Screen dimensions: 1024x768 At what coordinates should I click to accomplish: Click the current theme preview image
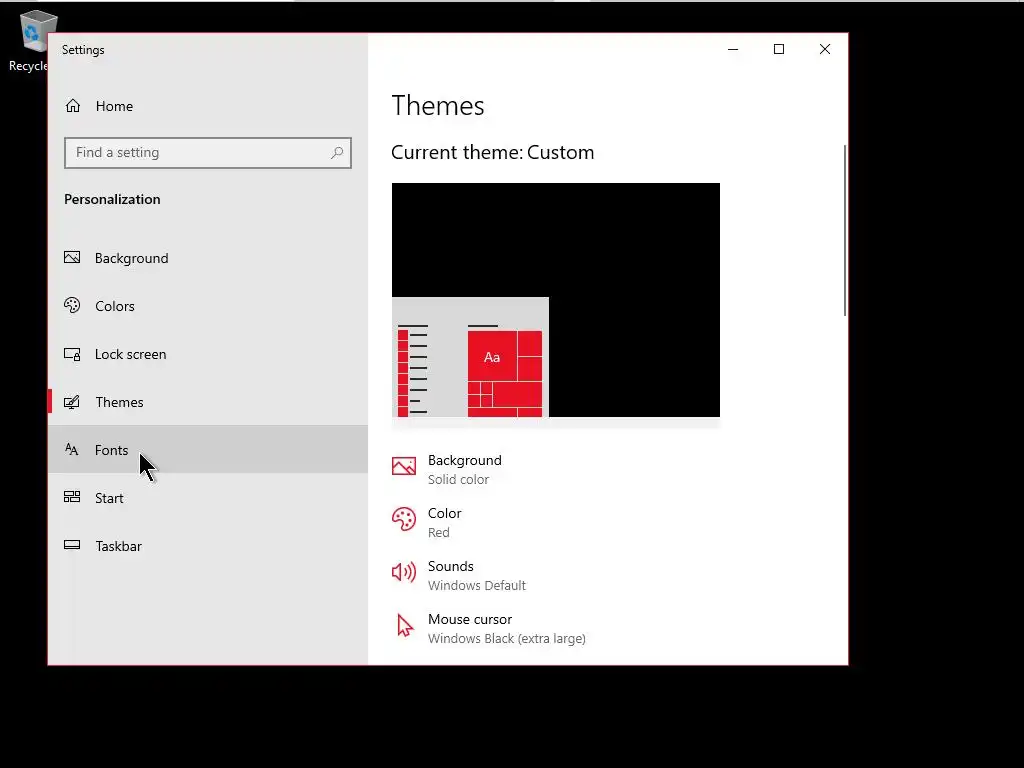click(556, 300)
